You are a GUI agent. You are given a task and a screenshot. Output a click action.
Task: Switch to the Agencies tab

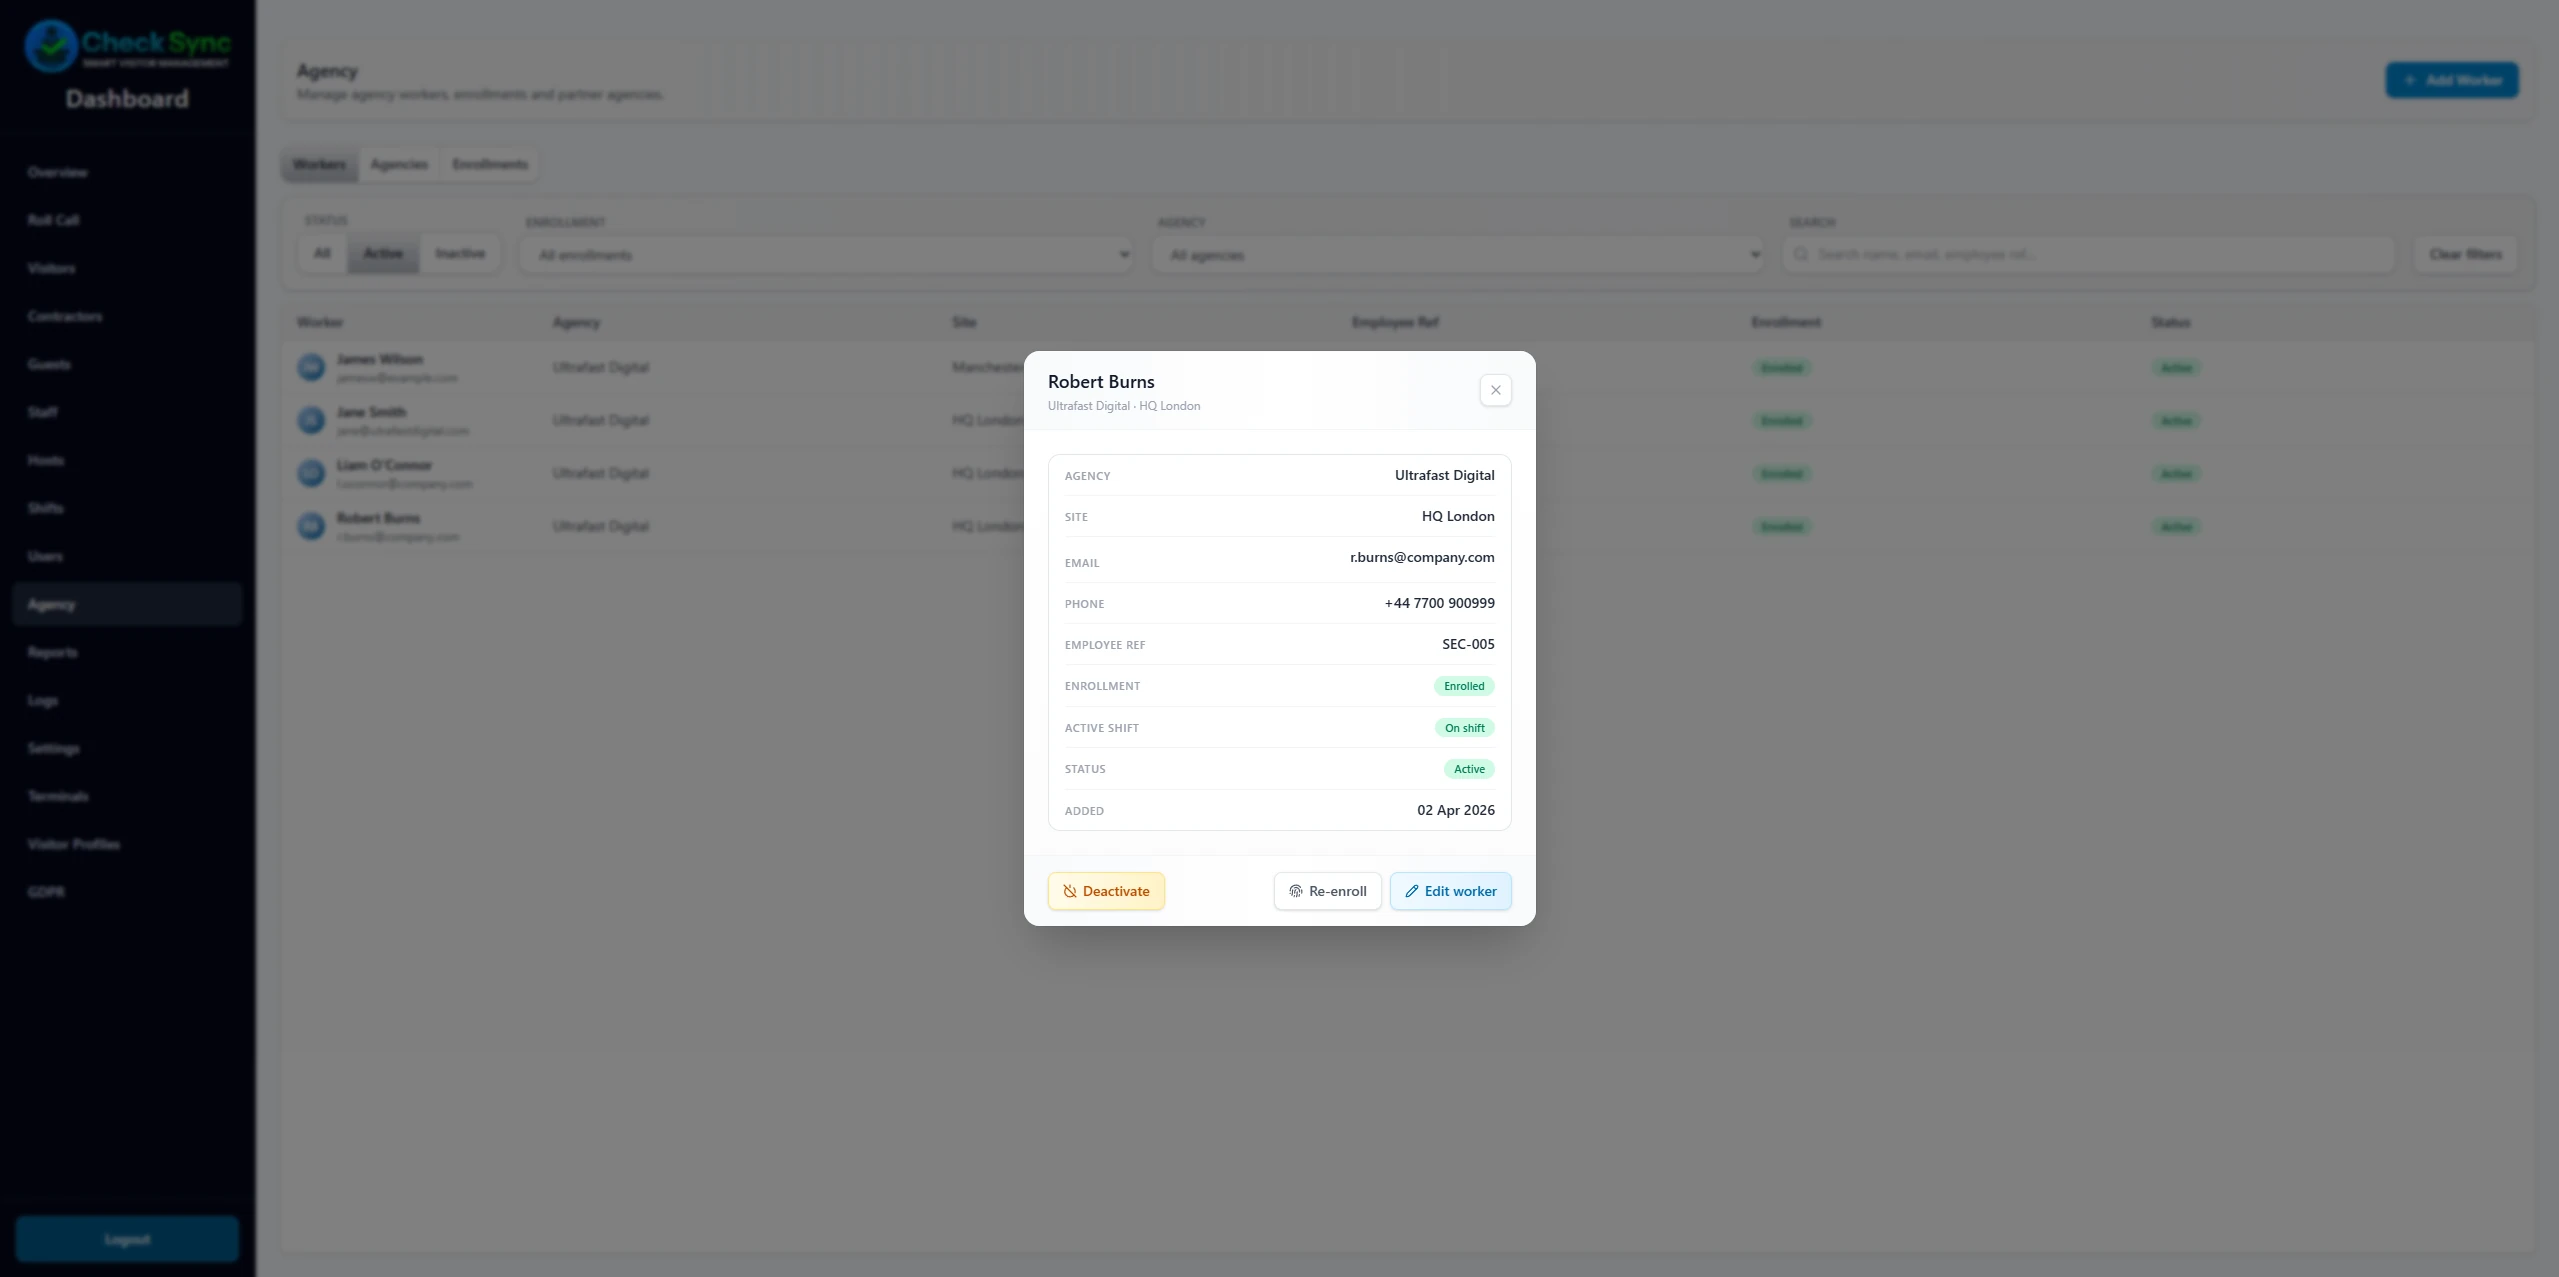tap(399, 164)
